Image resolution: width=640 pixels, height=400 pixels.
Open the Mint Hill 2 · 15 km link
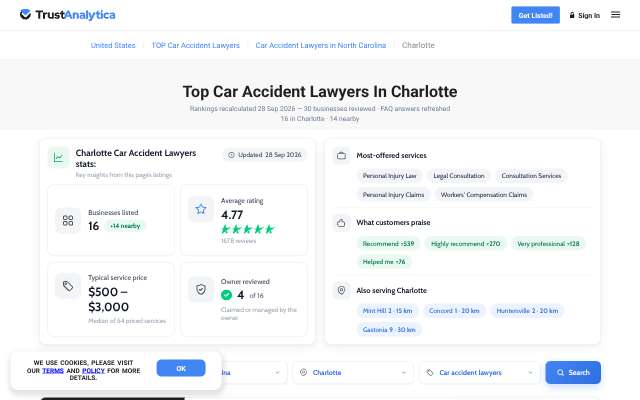pos(387,311)
